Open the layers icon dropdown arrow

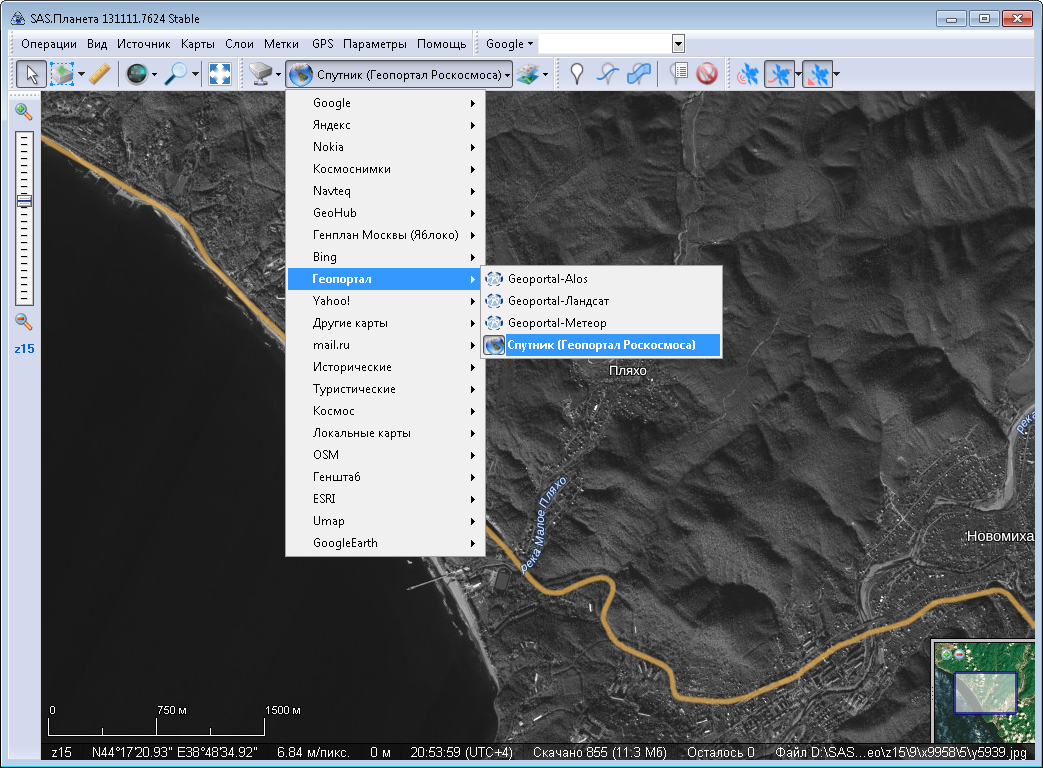tap(545, 74)
